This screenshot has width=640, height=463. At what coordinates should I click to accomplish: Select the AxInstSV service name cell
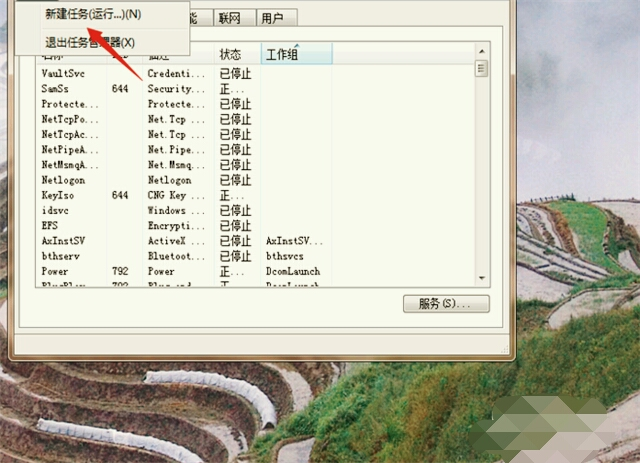[x=63, y=241]
